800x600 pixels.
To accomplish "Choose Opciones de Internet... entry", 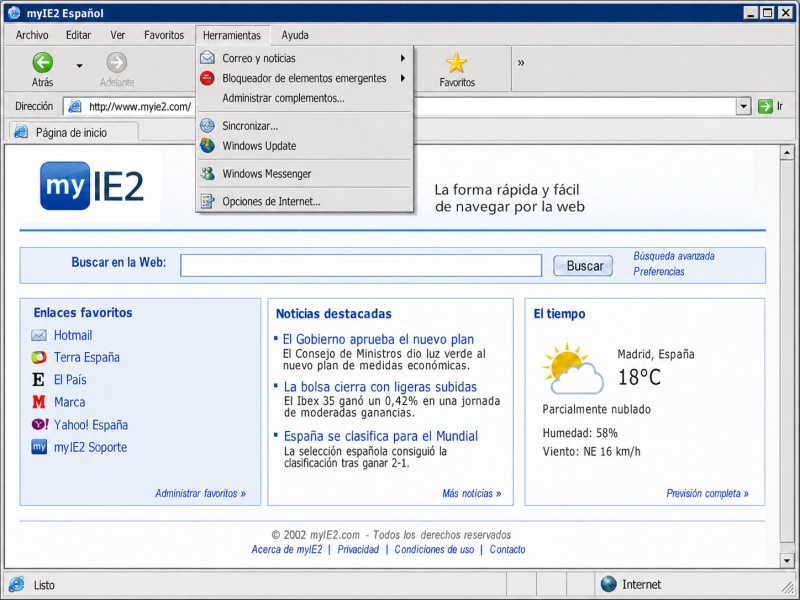I will pos(305,201).
